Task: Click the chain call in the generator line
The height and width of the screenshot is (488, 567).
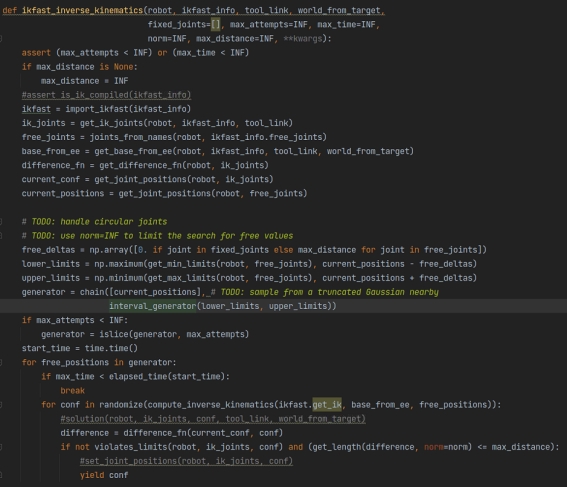Action: 92,292
